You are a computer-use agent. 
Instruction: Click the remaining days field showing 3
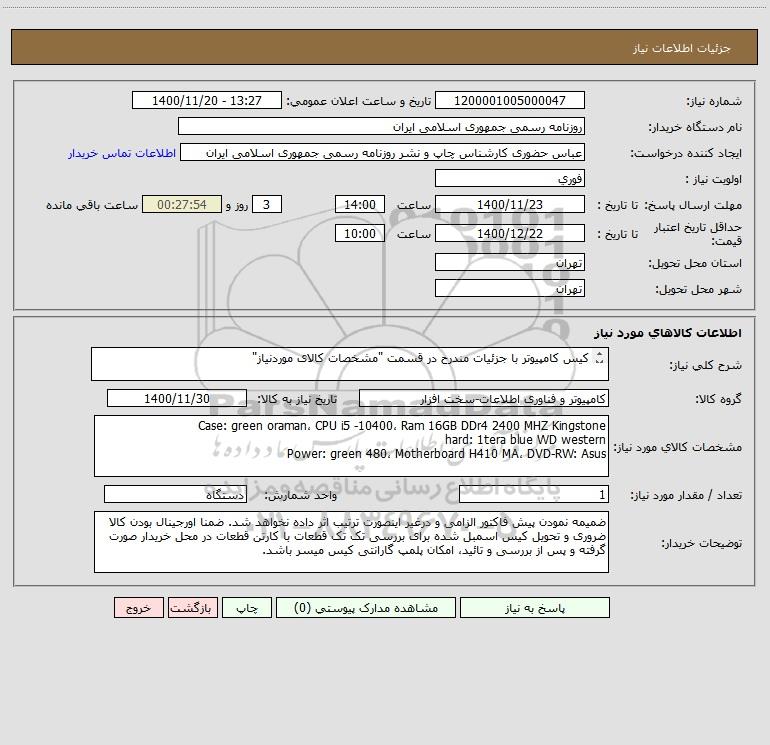[267, 204]
